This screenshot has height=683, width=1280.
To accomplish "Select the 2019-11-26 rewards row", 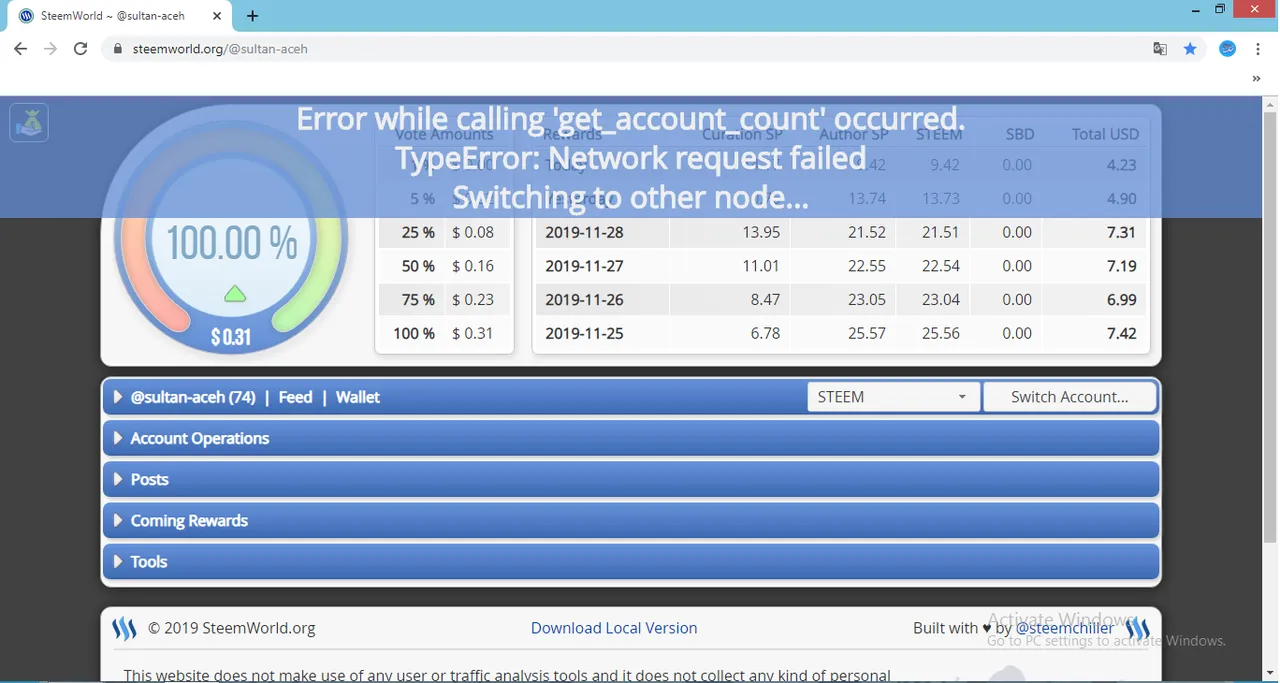I will tap(840, 300).
